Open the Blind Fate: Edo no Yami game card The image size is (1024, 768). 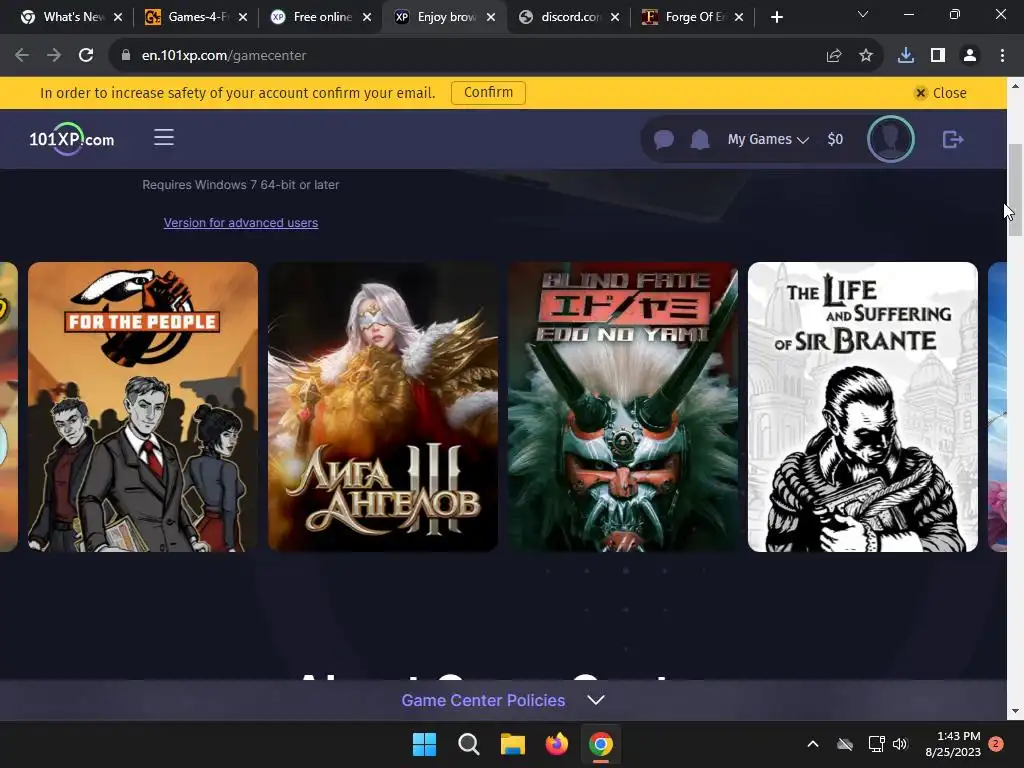[x=623, y=407]
